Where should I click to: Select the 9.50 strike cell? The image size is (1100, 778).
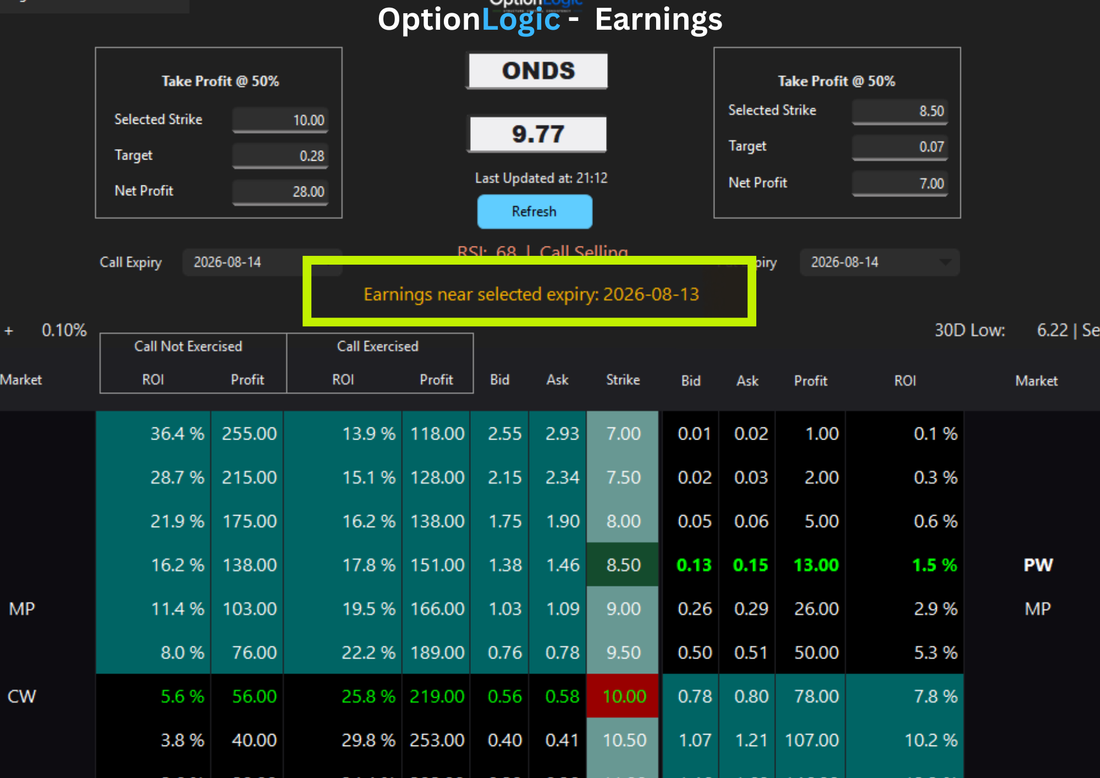623,652
